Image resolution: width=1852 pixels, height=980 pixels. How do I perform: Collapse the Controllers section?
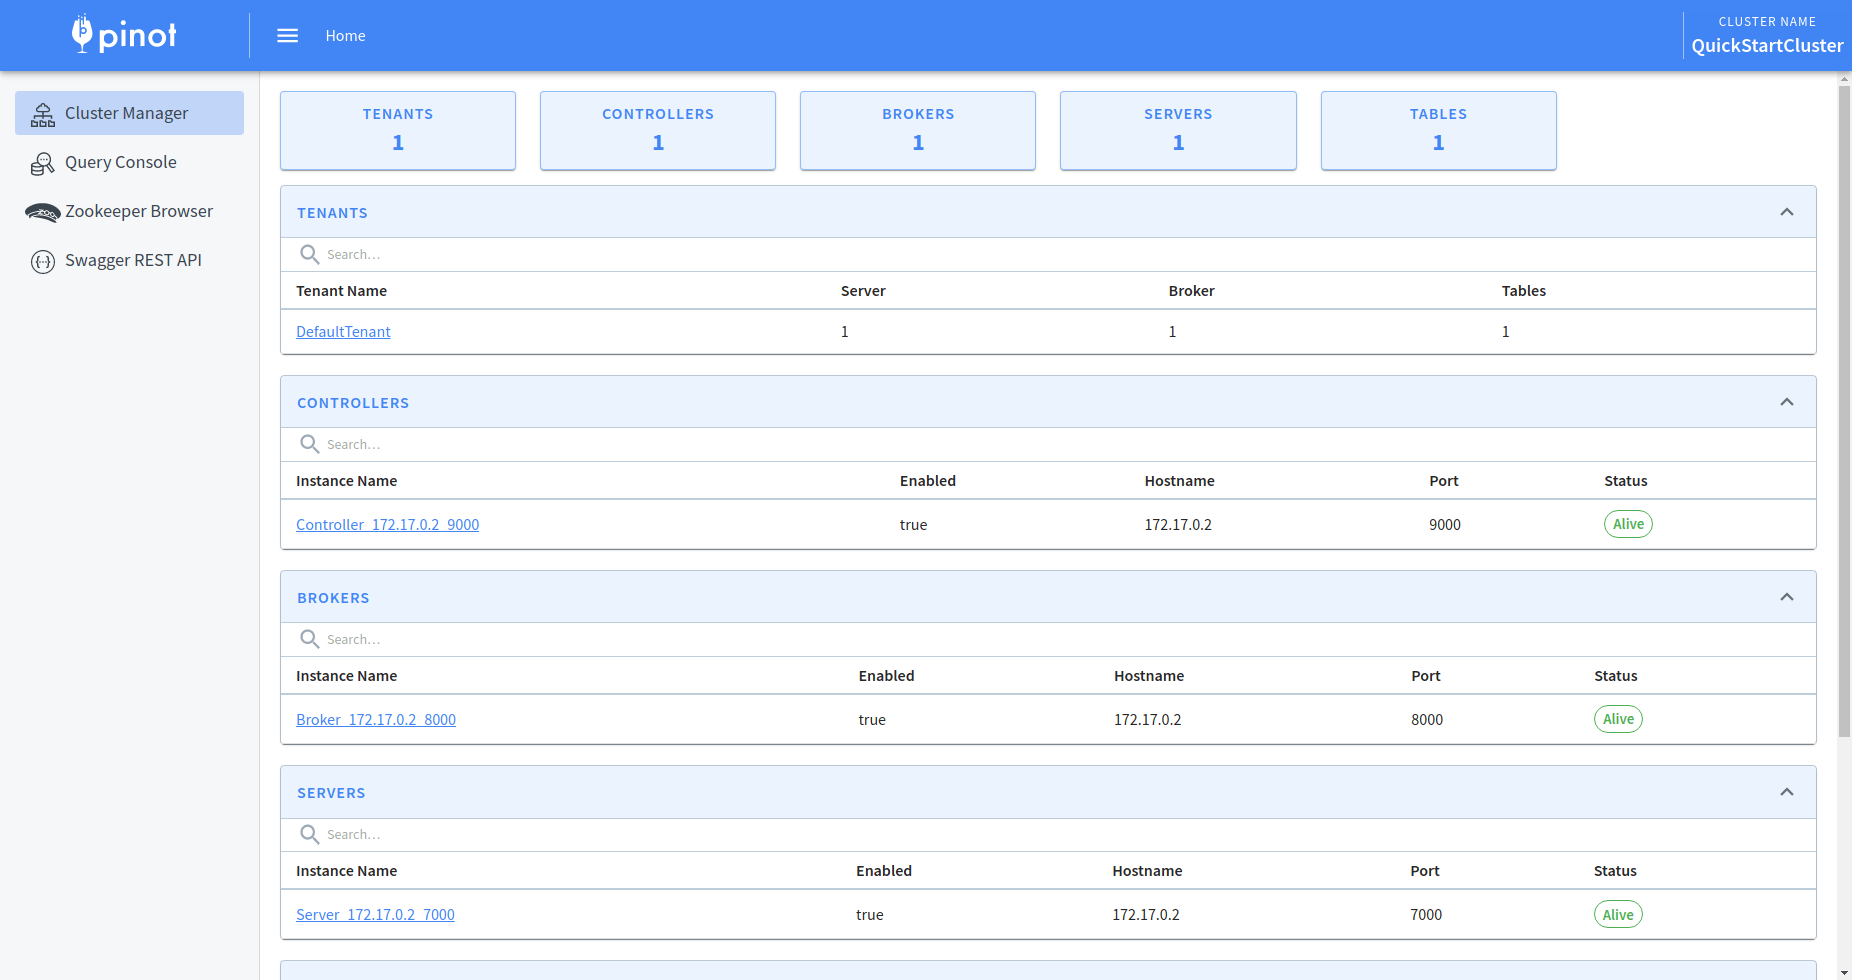tap(1787, 402)
